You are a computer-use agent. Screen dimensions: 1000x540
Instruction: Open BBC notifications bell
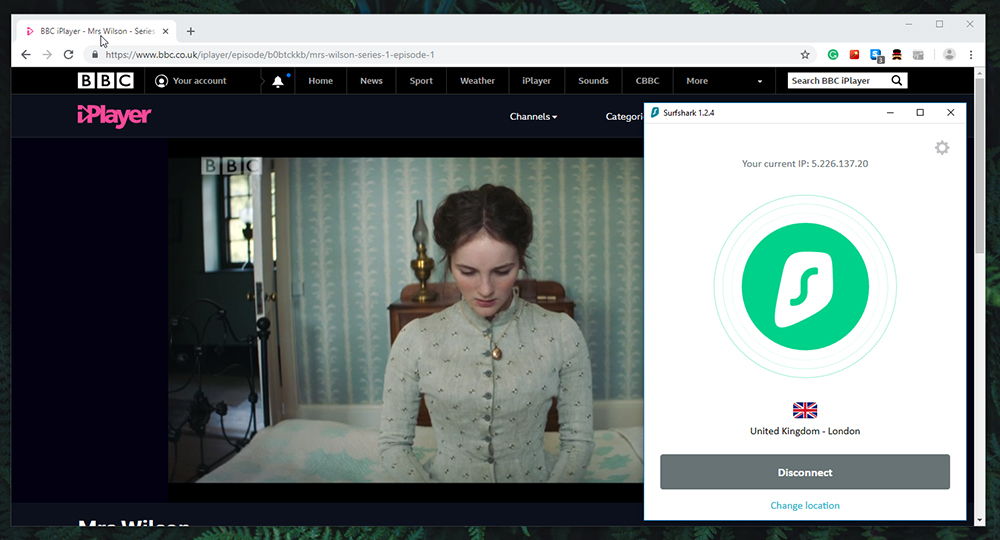(x=278, y=81)
